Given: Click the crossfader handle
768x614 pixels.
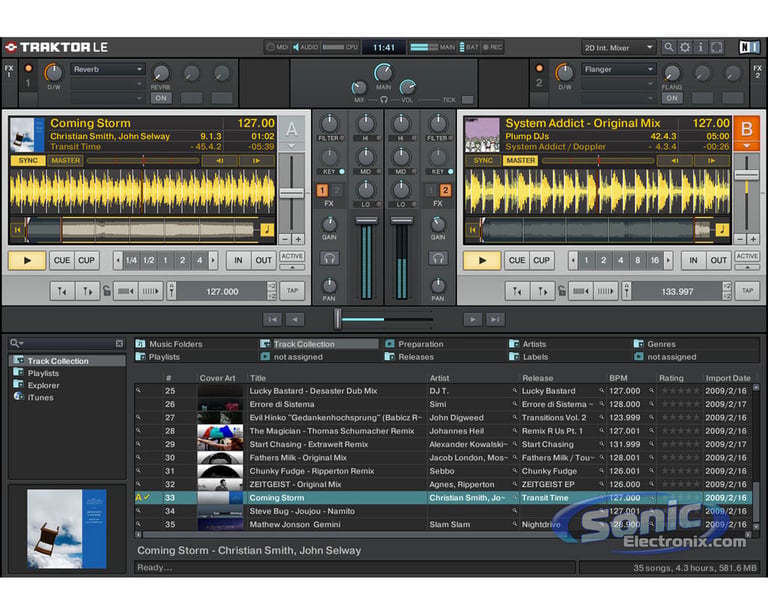Looking at the screenshot, I should coord(337,319).
